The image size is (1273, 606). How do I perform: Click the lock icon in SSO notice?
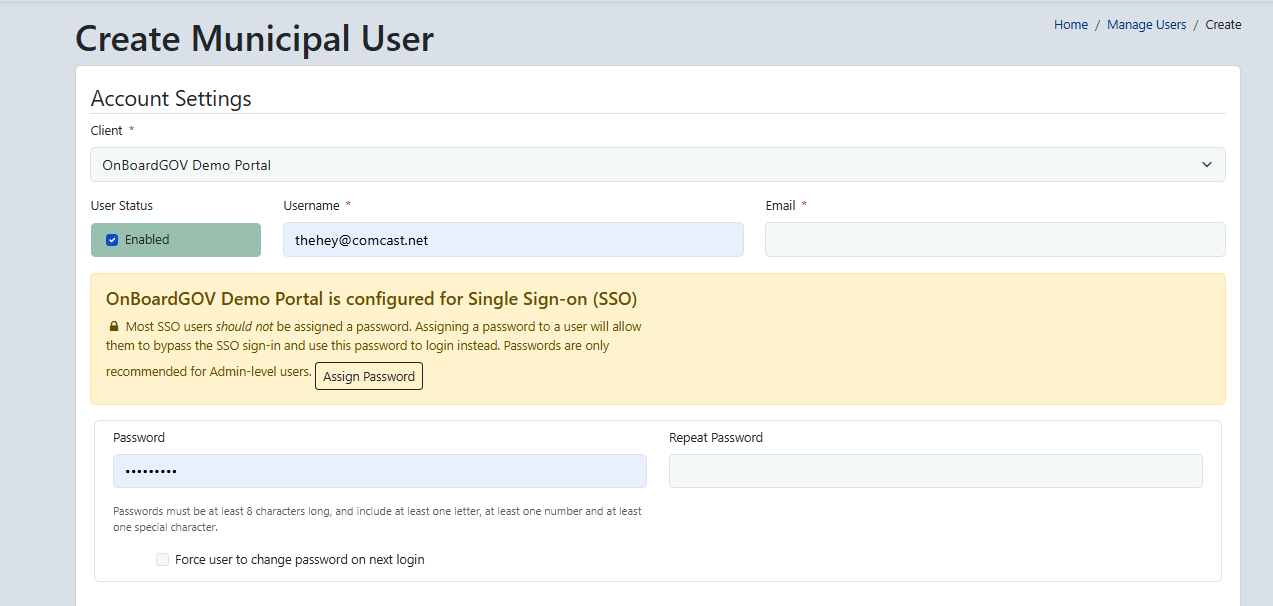[x=114, y=327]
